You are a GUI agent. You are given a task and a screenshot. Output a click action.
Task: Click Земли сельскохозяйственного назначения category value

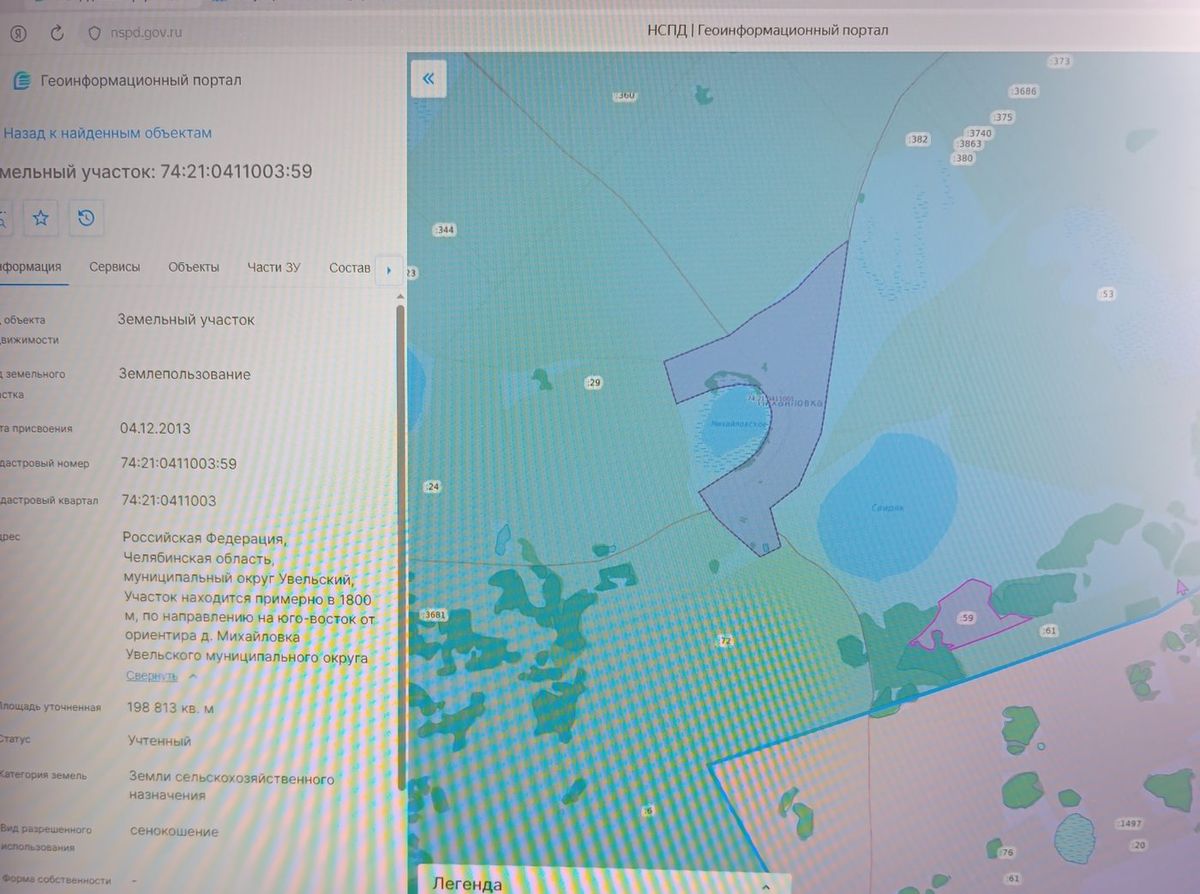tap(232, 786)
